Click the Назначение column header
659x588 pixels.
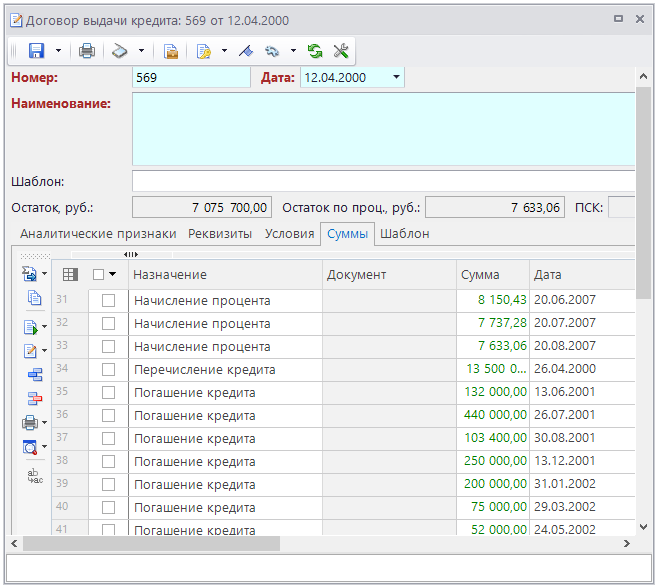[170, 275]
